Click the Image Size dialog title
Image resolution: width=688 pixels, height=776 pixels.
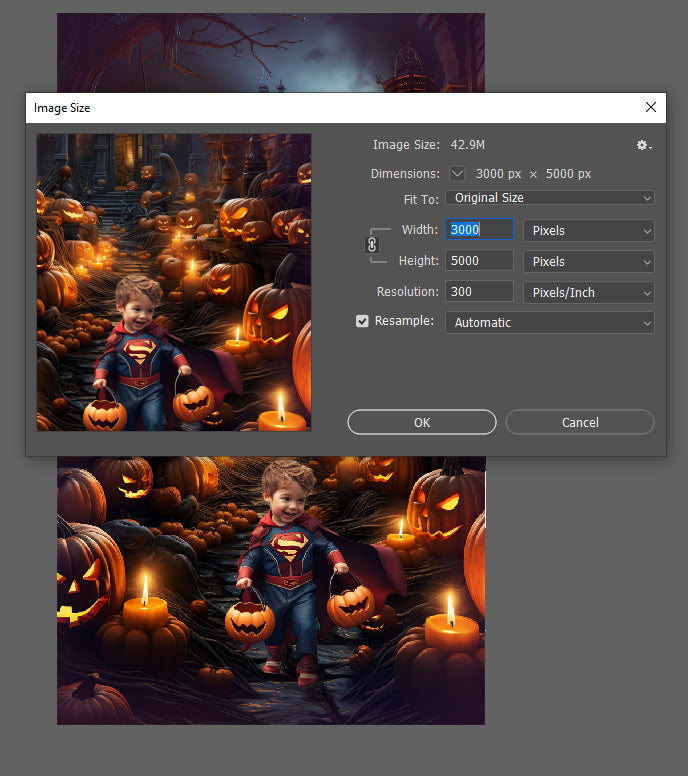(x=62, y=108)
